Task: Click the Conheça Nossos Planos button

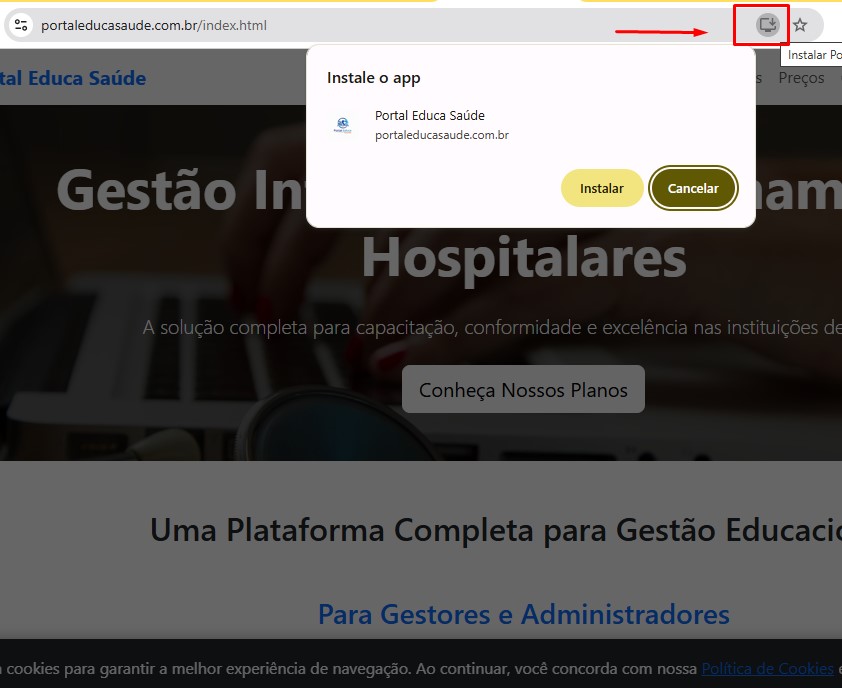Action: [522, 389]
